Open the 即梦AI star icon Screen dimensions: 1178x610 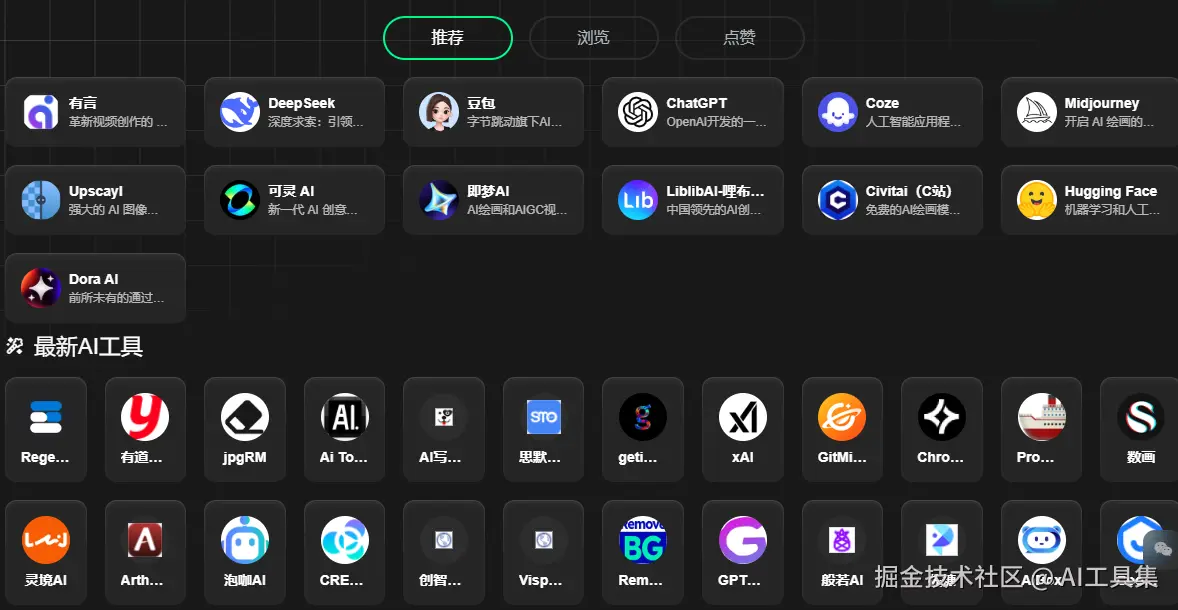[439, 200]
